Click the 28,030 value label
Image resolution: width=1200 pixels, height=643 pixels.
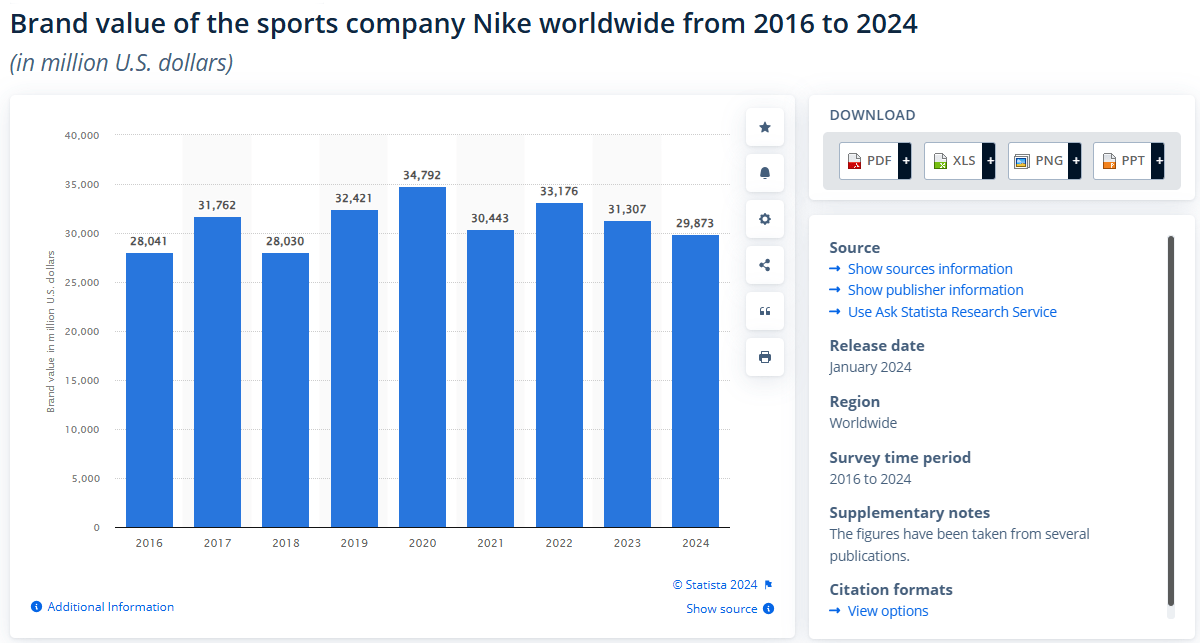[x=285, y=241]
